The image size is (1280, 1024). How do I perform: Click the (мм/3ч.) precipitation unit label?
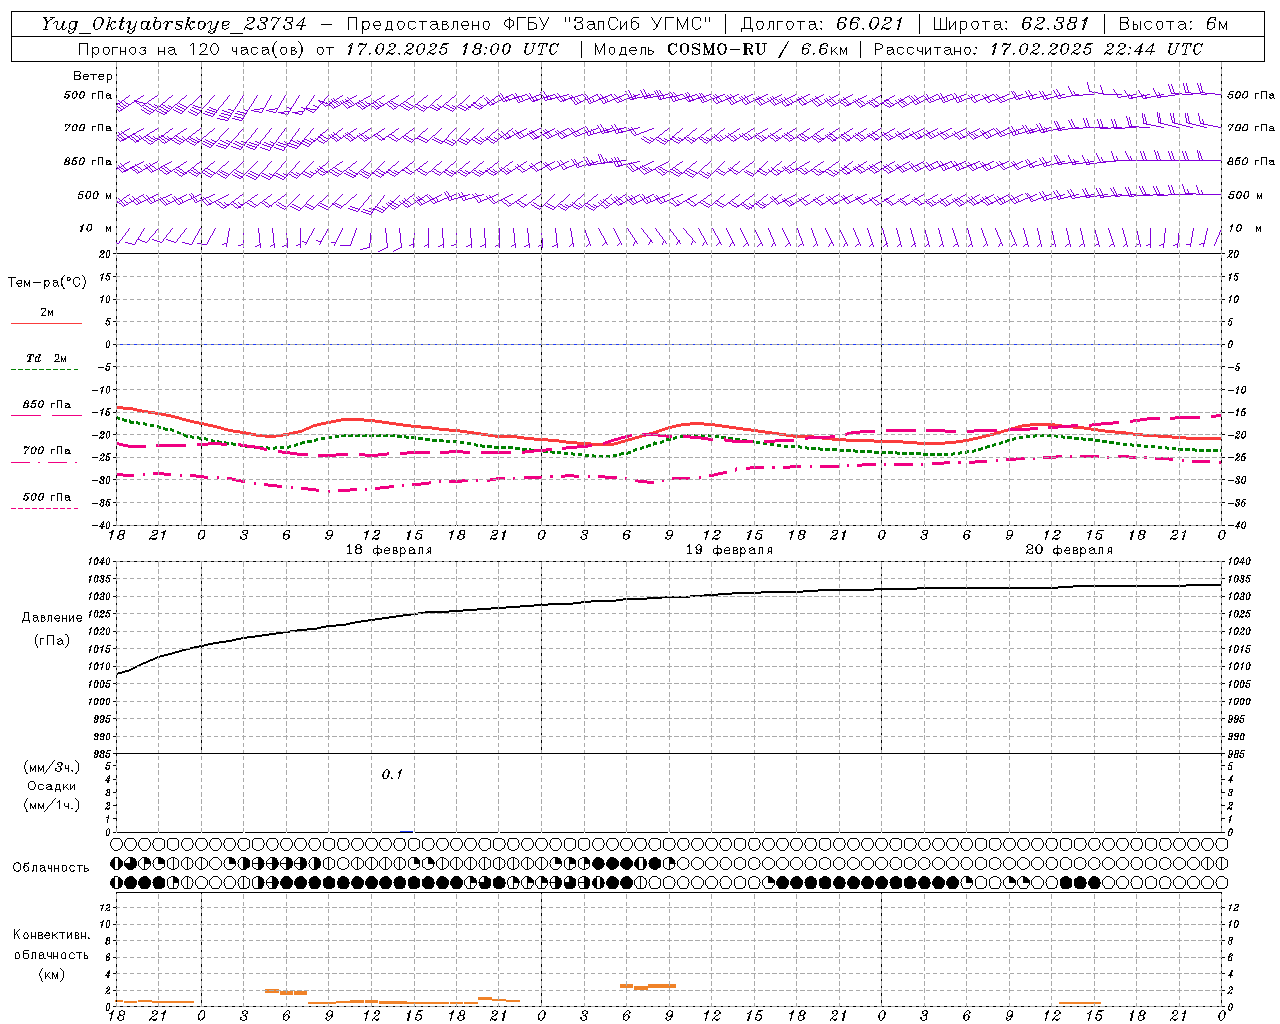tap(51, 767)
